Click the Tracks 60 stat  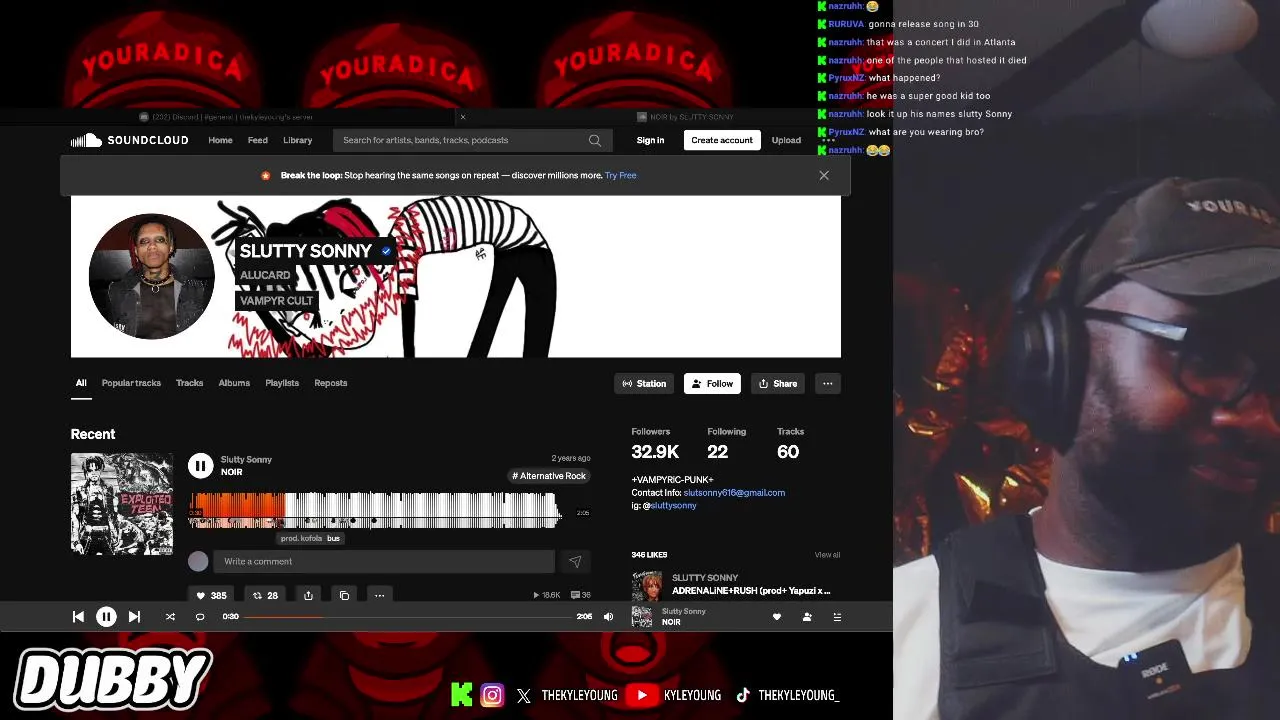tap(790, 445)
